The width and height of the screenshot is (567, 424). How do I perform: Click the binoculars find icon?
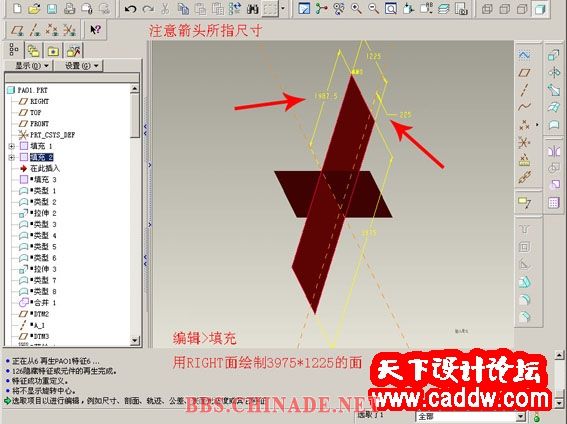pos(252,9)
